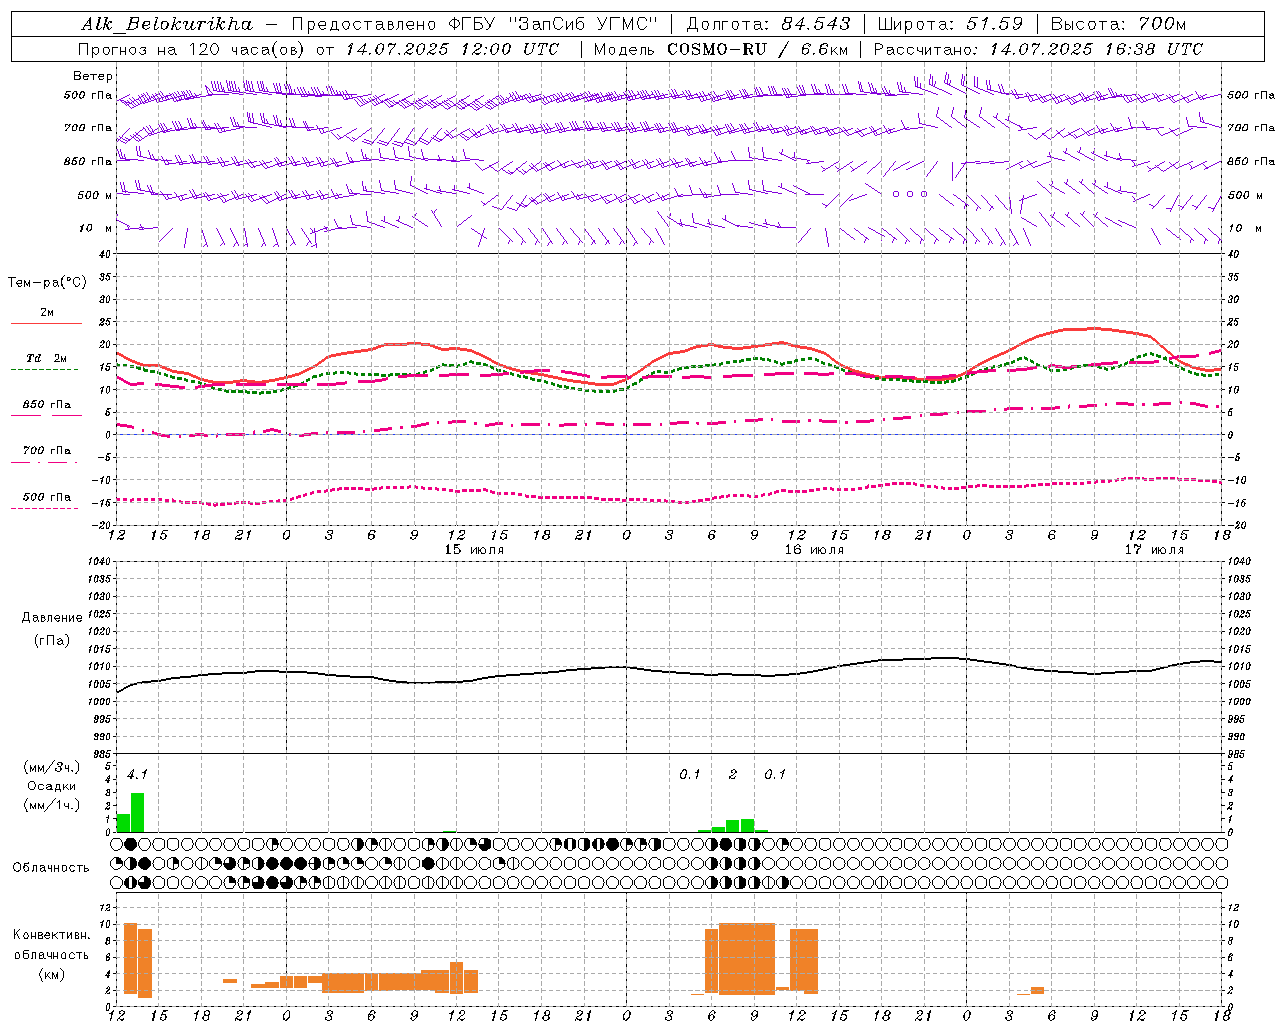Click the date label 16 июля

pos(814,550)
